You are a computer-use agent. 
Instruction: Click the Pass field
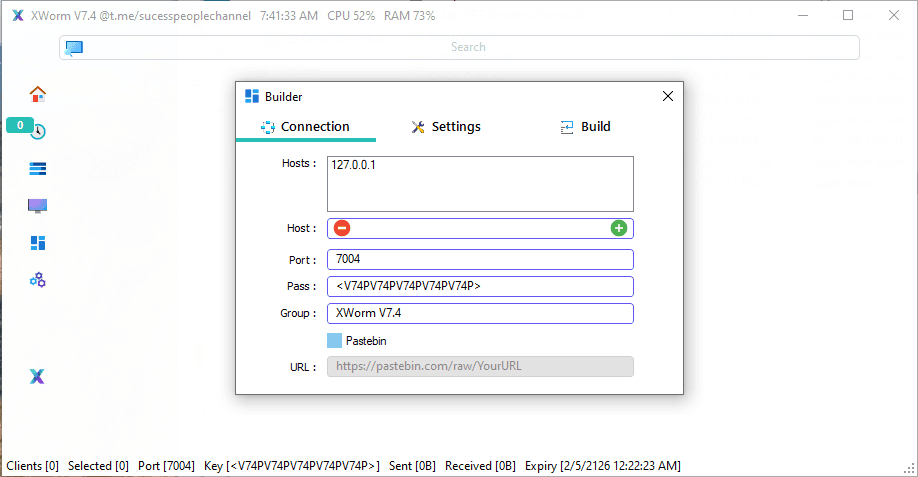coord(480,286)
